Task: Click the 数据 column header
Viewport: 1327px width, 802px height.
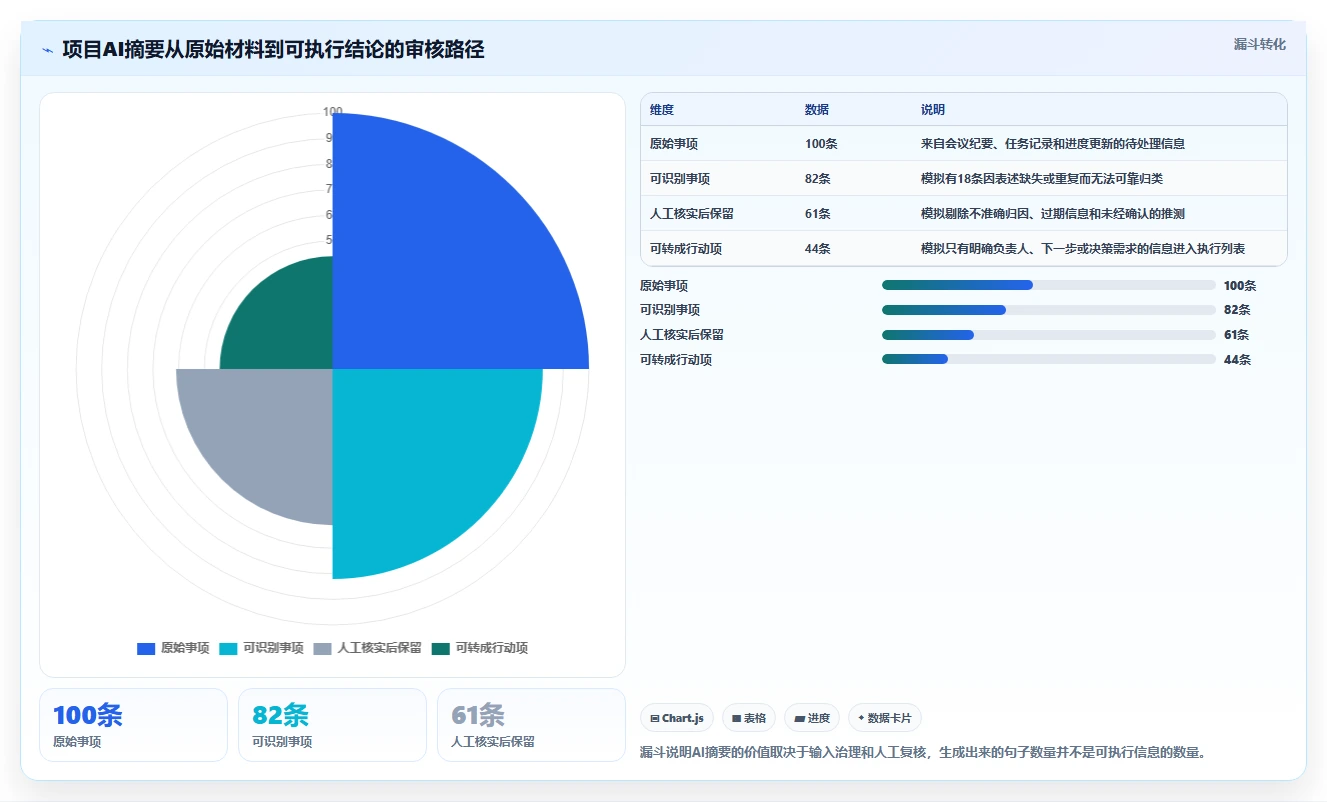Action: coord(817,110)
